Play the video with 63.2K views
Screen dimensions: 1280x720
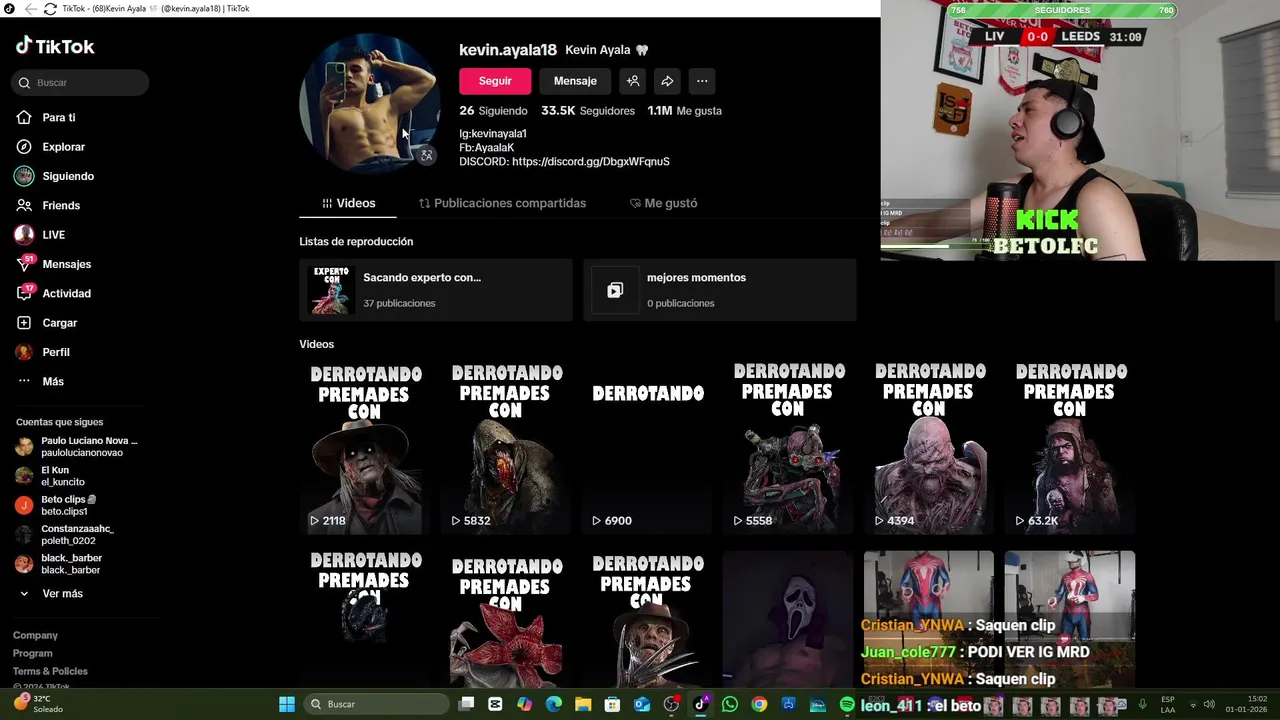click(x=1071, y=448)
